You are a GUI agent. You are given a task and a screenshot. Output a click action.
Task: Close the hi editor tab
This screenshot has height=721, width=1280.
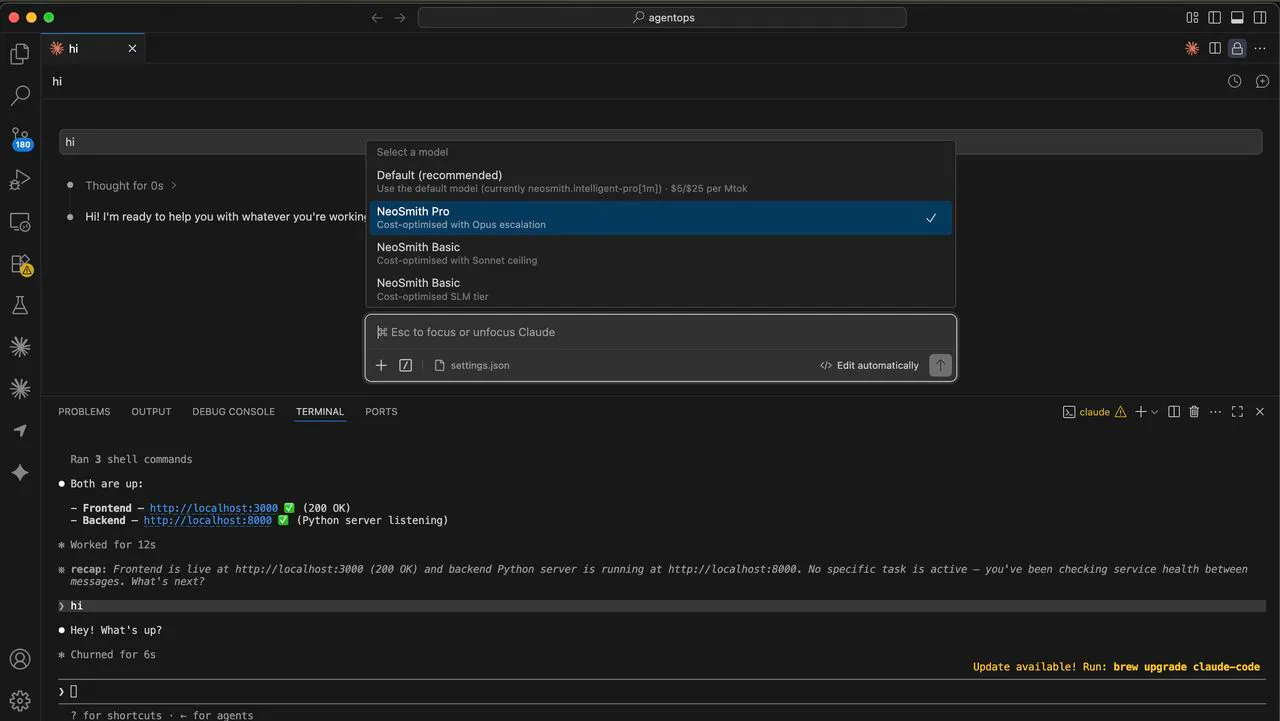pos(132,48)
